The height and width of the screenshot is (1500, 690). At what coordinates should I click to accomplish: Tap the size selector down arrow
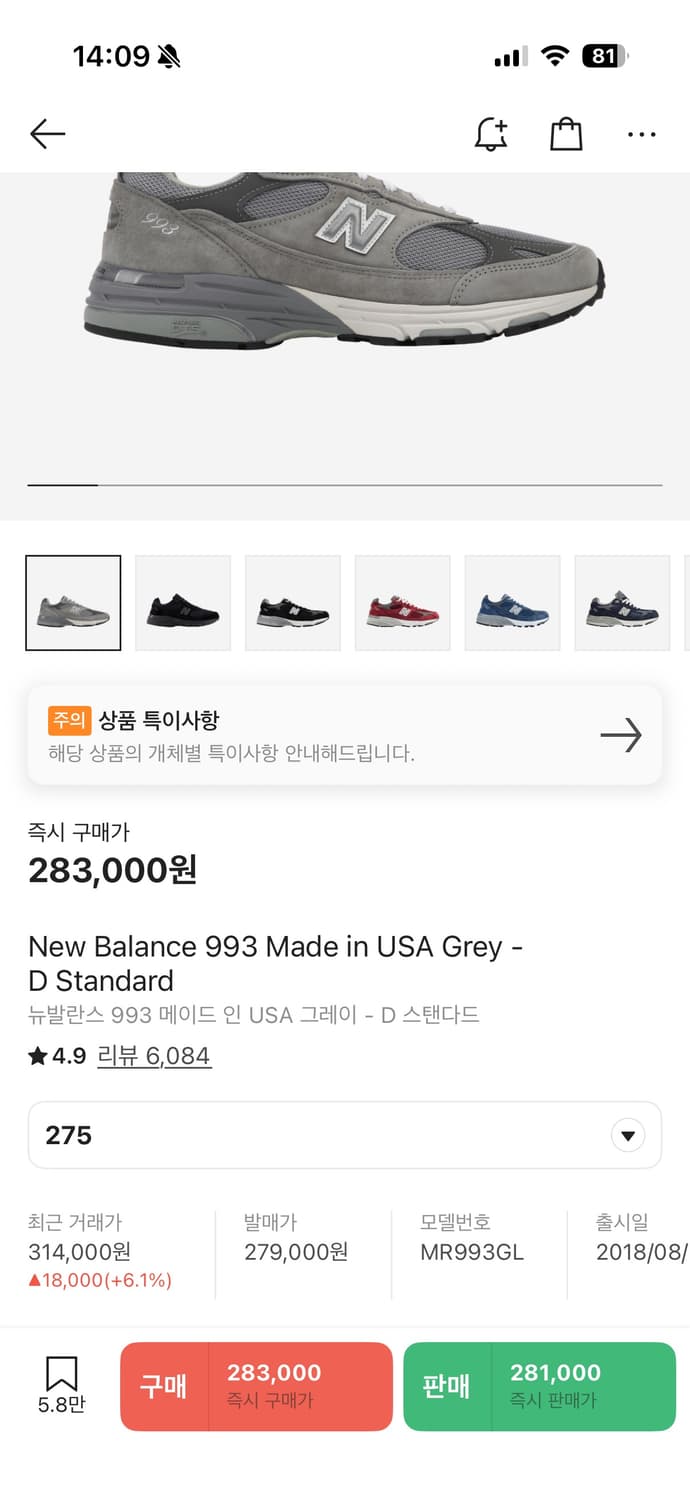point(628,1135)
